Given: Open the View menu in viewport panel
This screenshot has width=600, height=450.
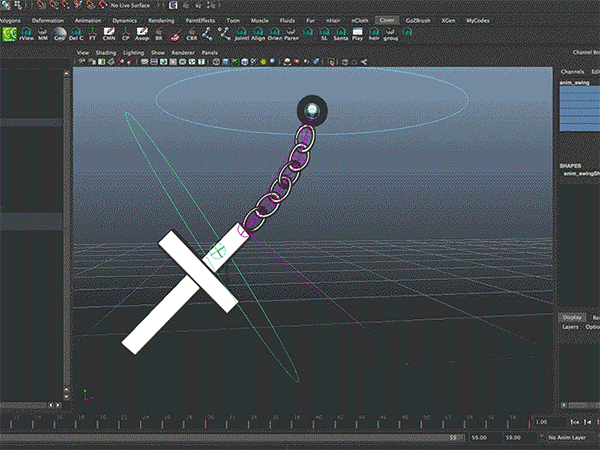Looking at the screenshot, I should pos(83,52).
